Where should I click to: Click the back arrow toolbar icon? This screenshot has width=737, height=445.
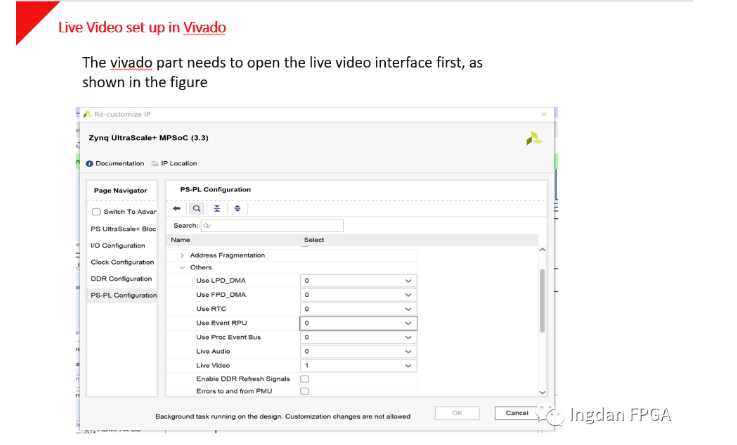(177, 209)
